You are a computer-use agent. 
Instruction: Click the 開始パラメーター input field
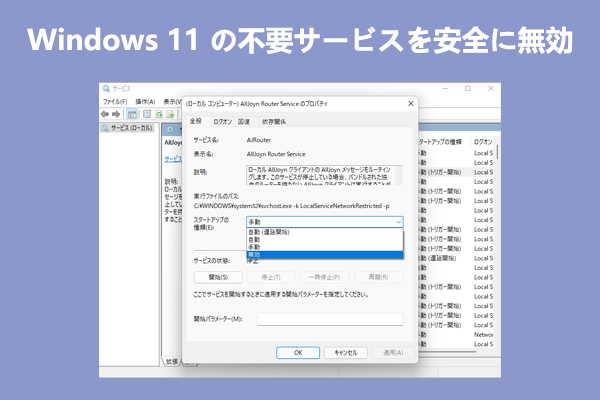(x=329, y=319)
